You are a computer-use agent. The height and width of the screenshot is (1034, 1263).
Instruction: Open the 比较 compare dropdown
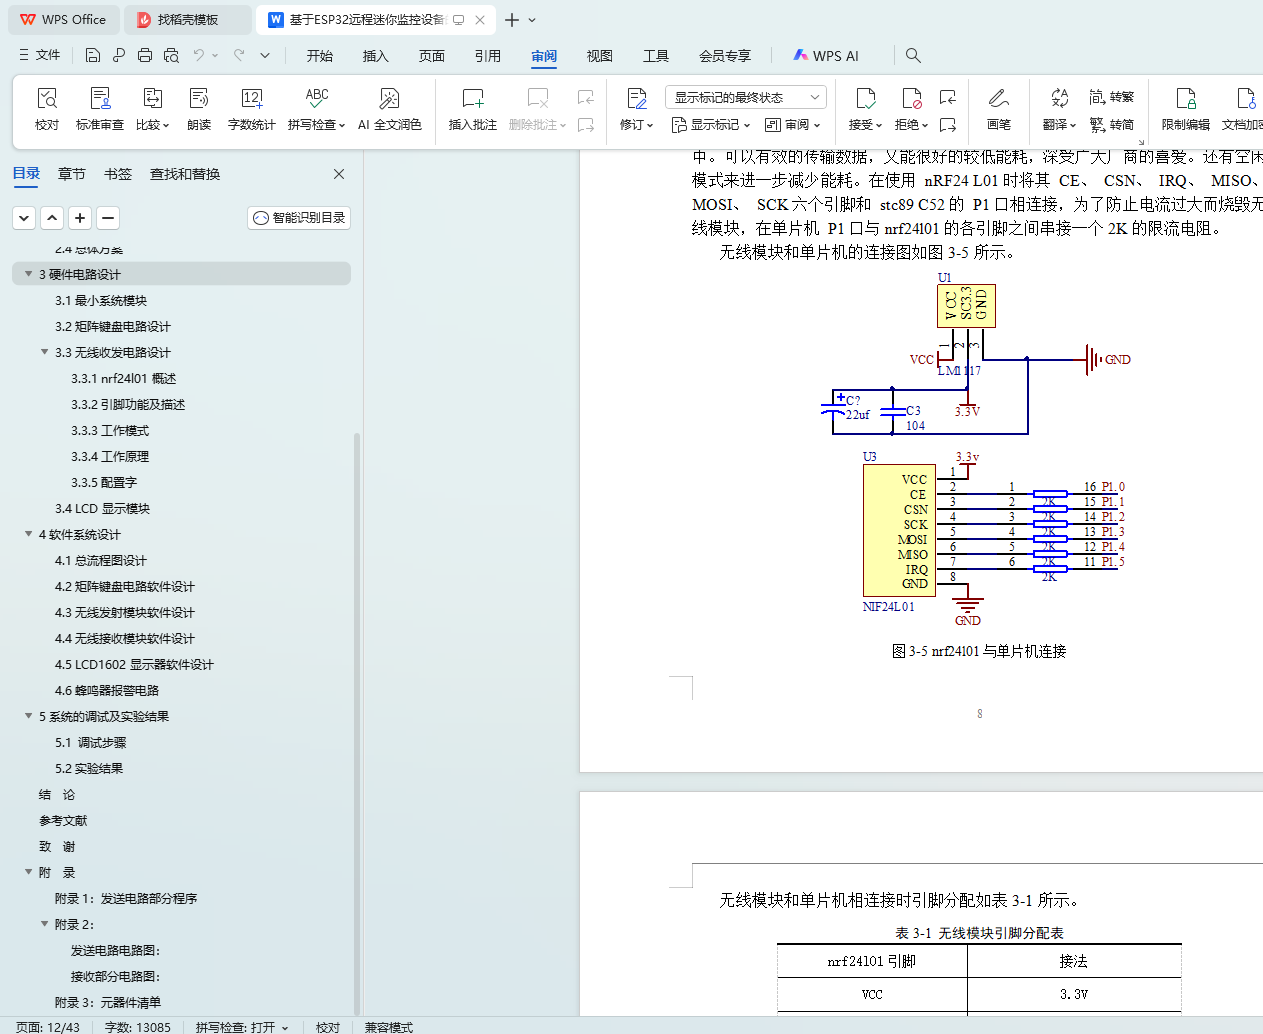point(153,125)
